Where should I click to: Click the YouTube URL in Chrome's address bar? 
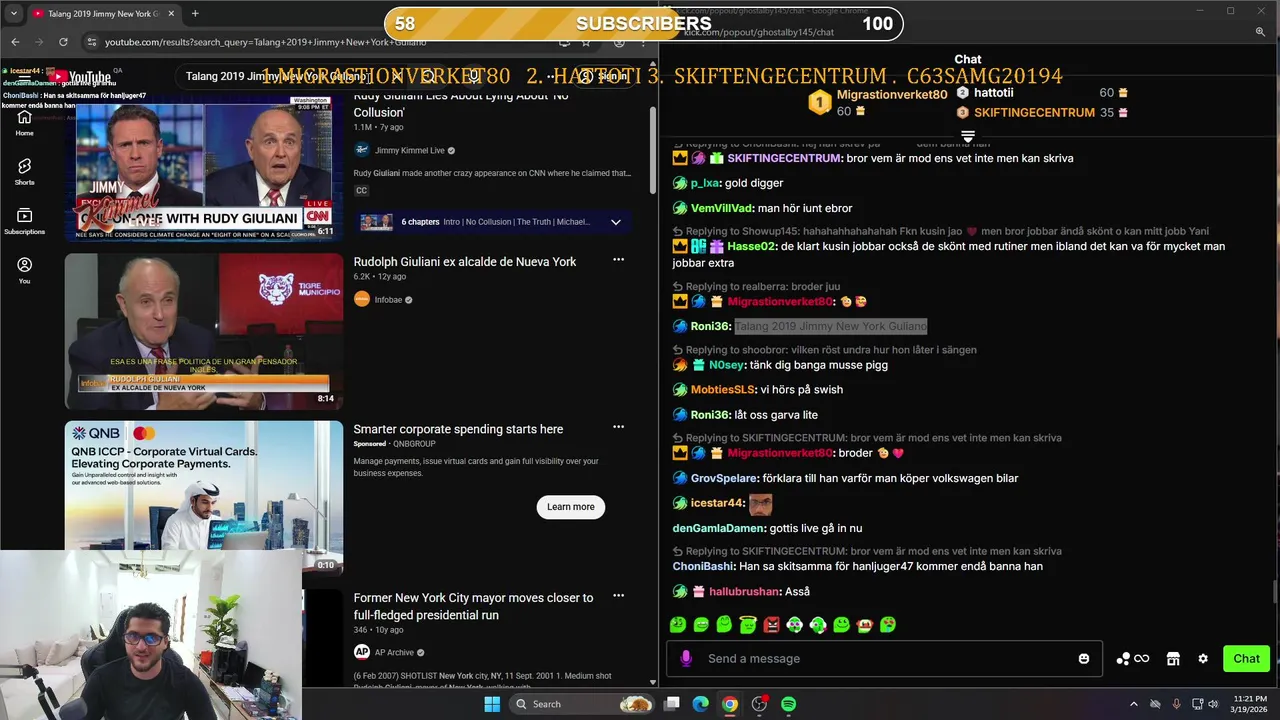[265, 42]
